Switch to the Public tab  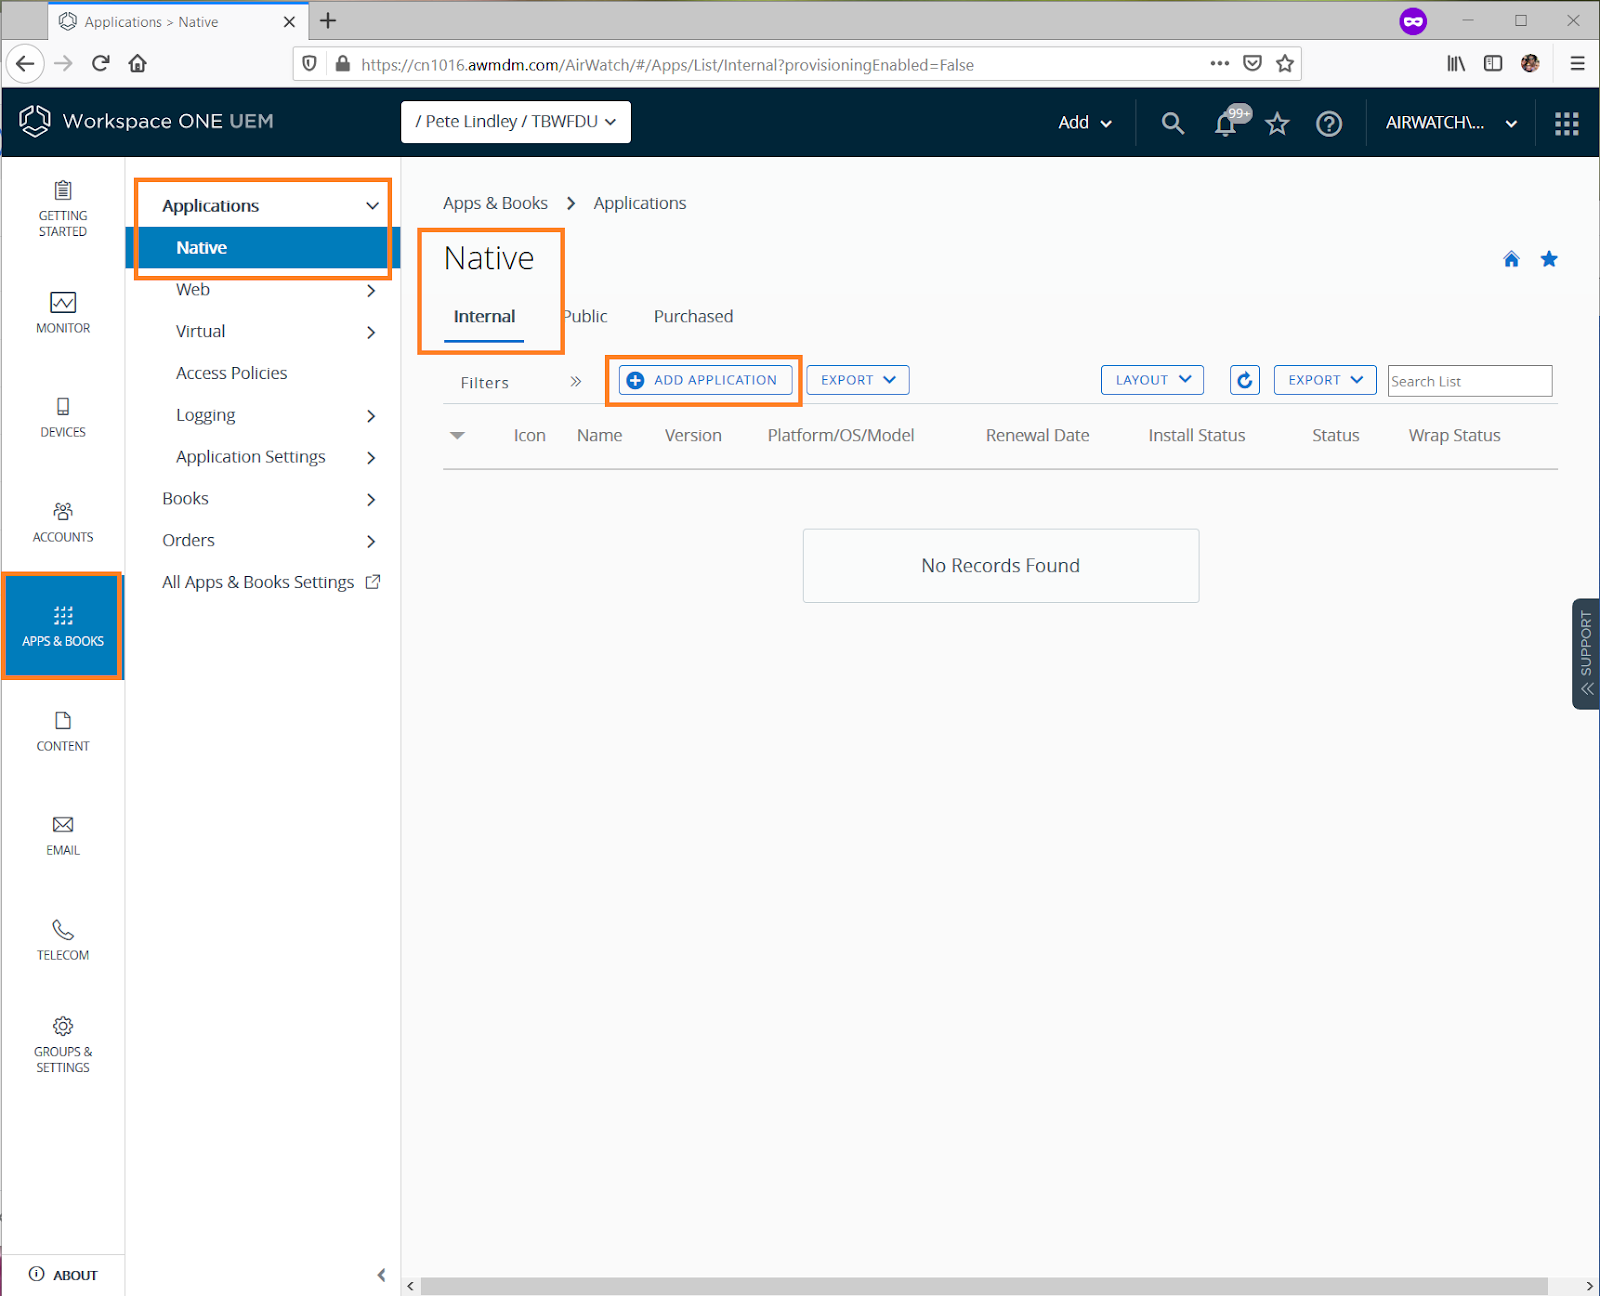[x=585, y=317]
